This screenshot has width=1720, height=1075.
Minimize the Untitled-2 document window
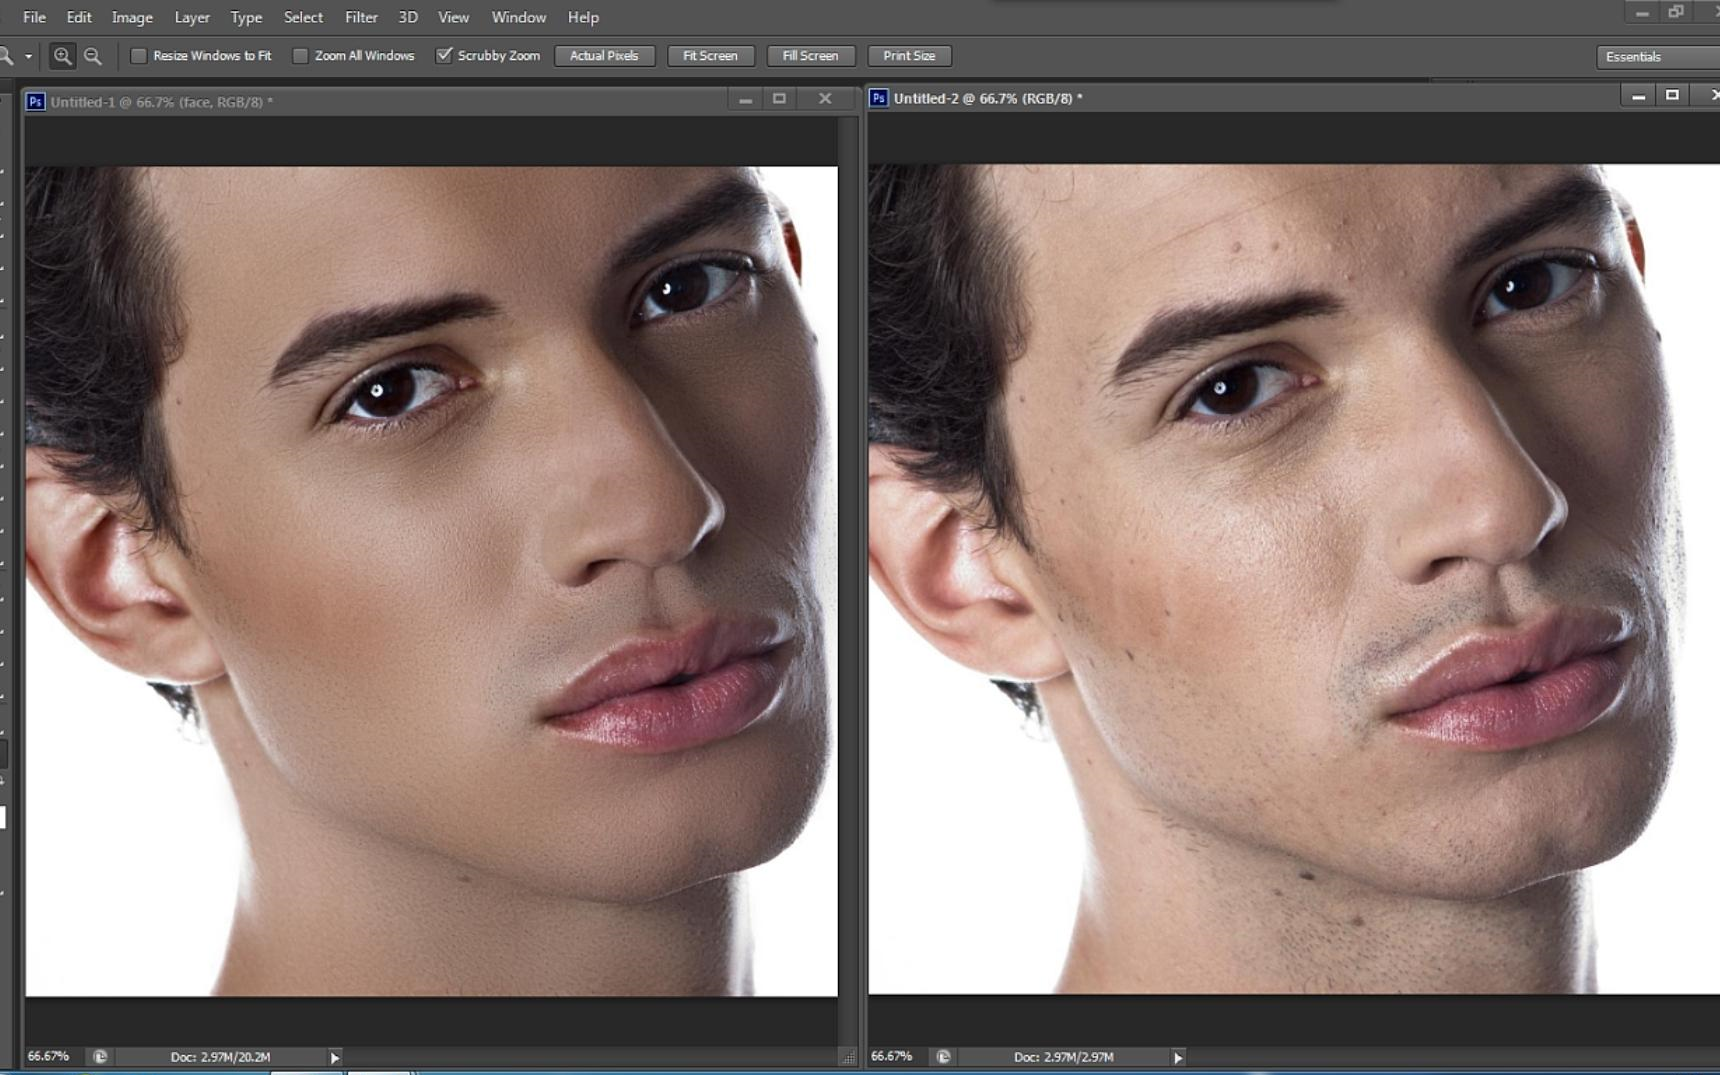pos(1638,96)
